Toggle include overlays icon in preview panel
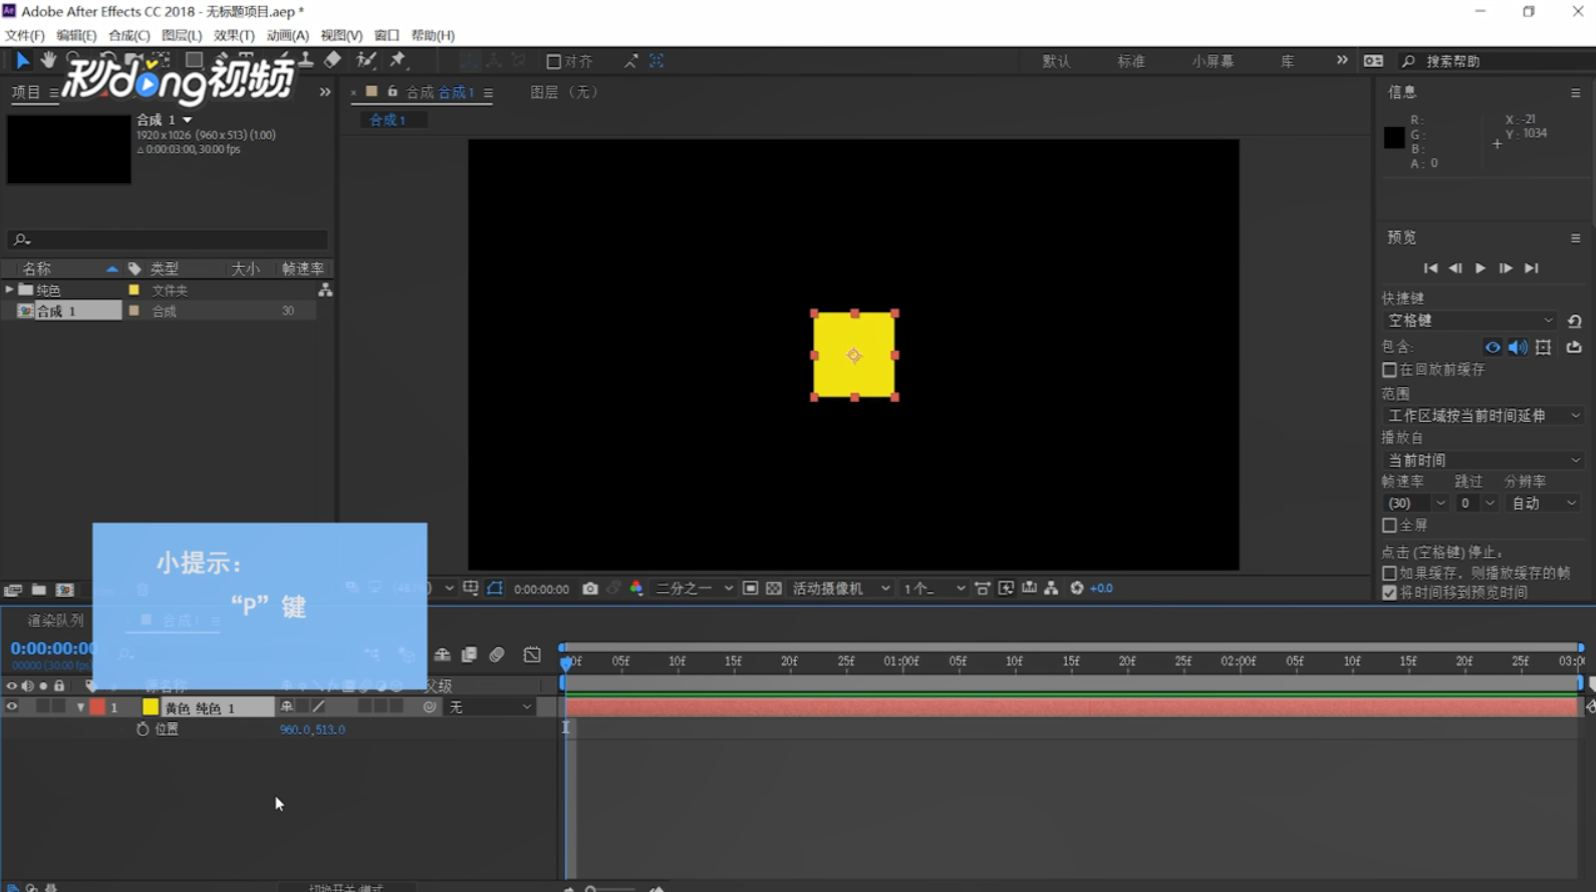Viewport: 1596px width, 892px height. point(1544,347)
